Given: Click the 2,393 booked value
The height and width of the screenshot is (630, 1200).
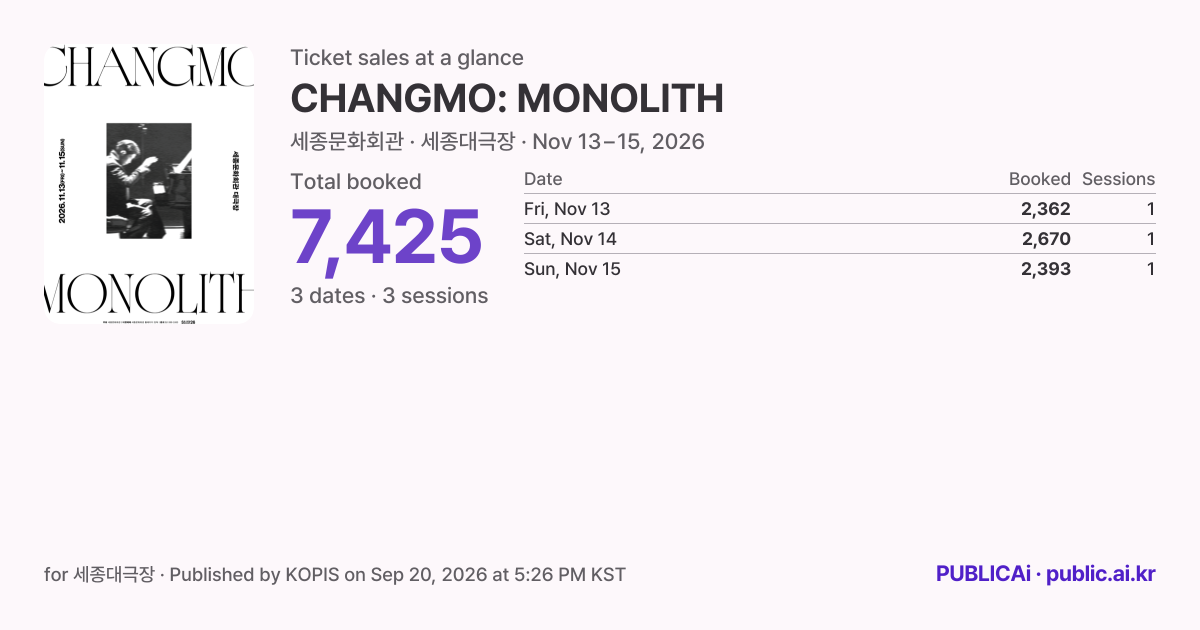Looking at the screenshot, I should [1046, 269].
